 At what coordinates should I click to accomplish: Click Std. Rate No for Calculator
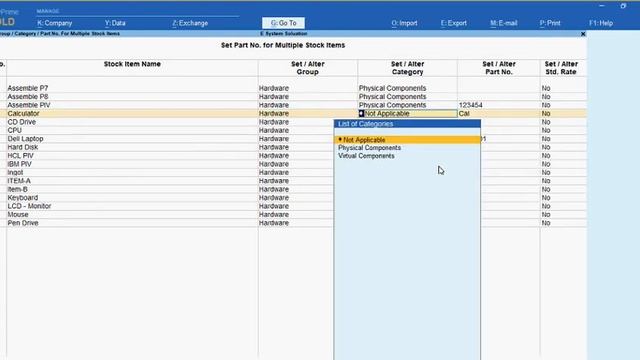coord(546,113)
